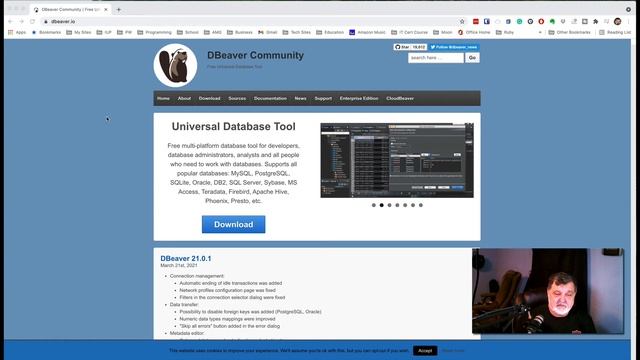Open the Bookmarks star bookmark
Image resolution: width=640 pixels, height=360 pixels.
click(x=46, y=32)
